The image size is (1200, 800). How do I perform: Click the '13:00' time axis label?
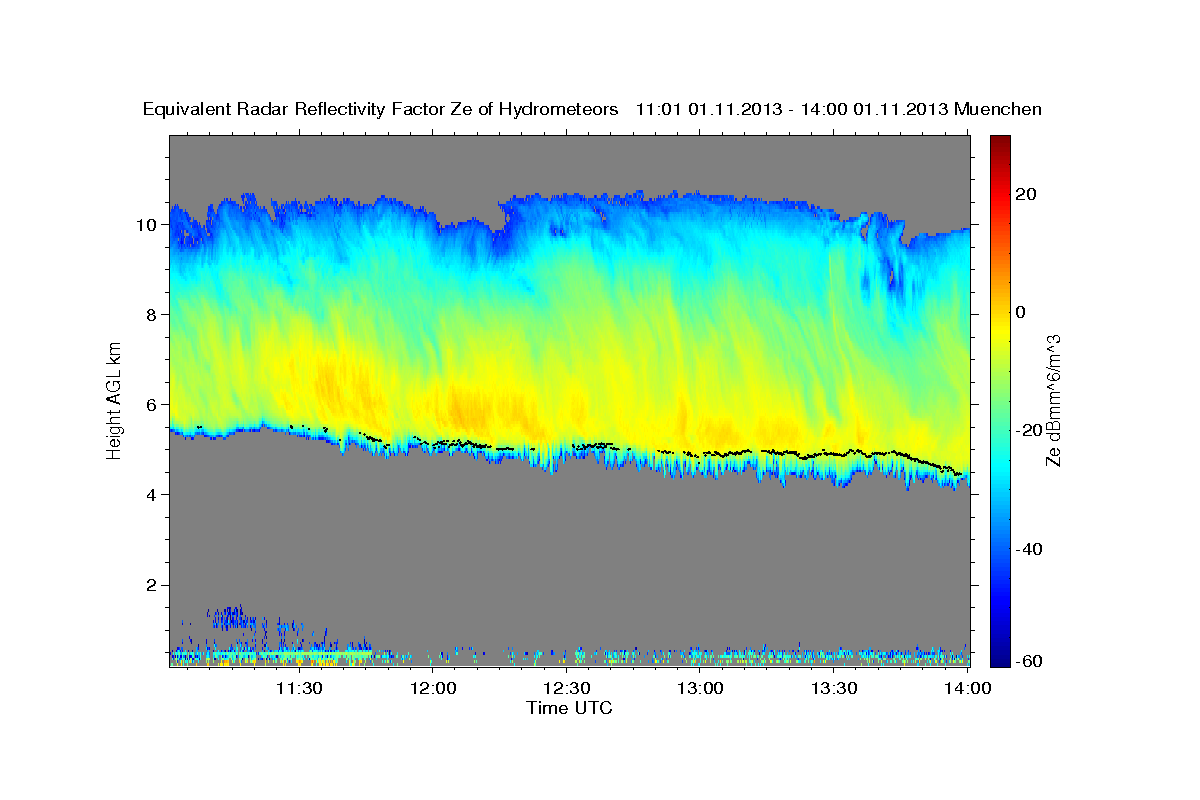(701, 688)
